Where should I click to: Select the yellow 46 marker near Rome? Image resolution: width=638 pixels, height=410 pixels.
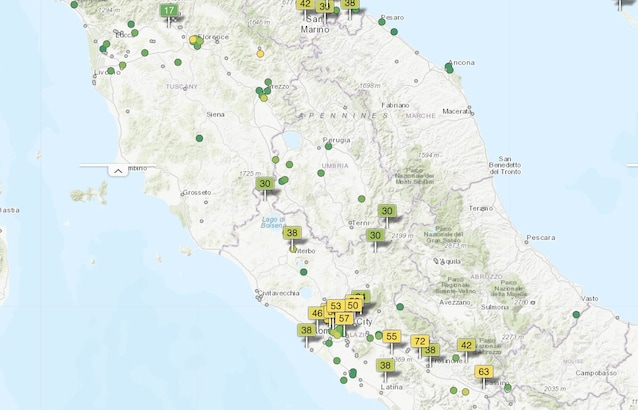coord(317,313)
